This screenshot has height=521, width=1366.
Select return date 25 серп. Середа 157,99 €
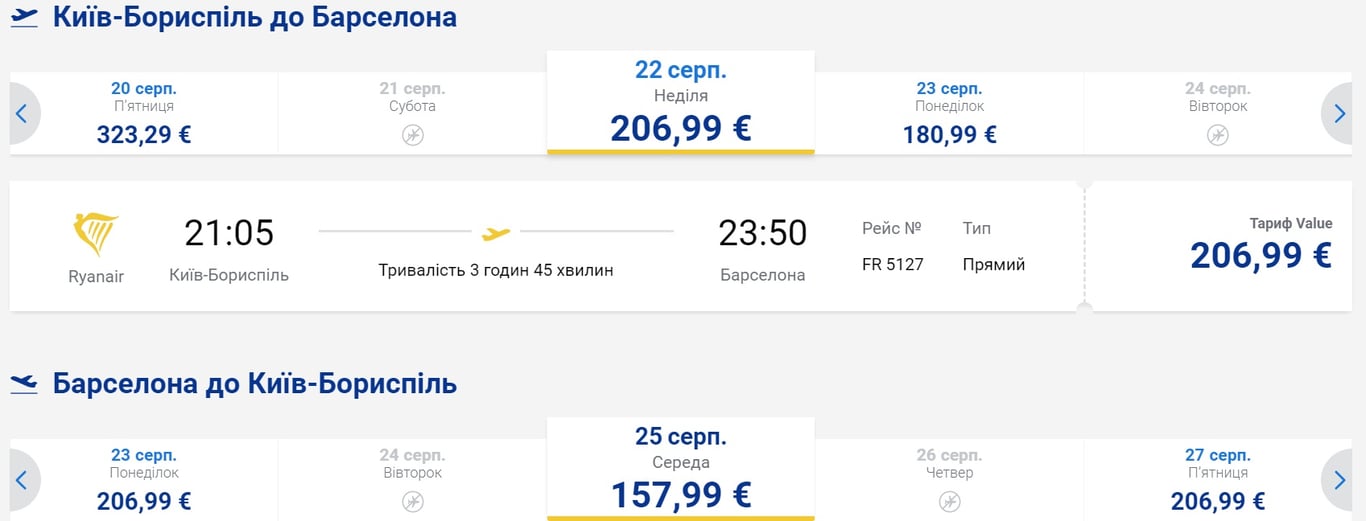pyautogui.click(x=680, y=472)
